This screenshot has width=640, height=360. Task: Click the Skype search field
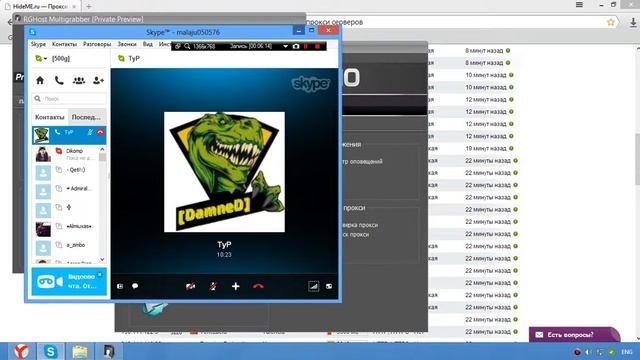69,98
